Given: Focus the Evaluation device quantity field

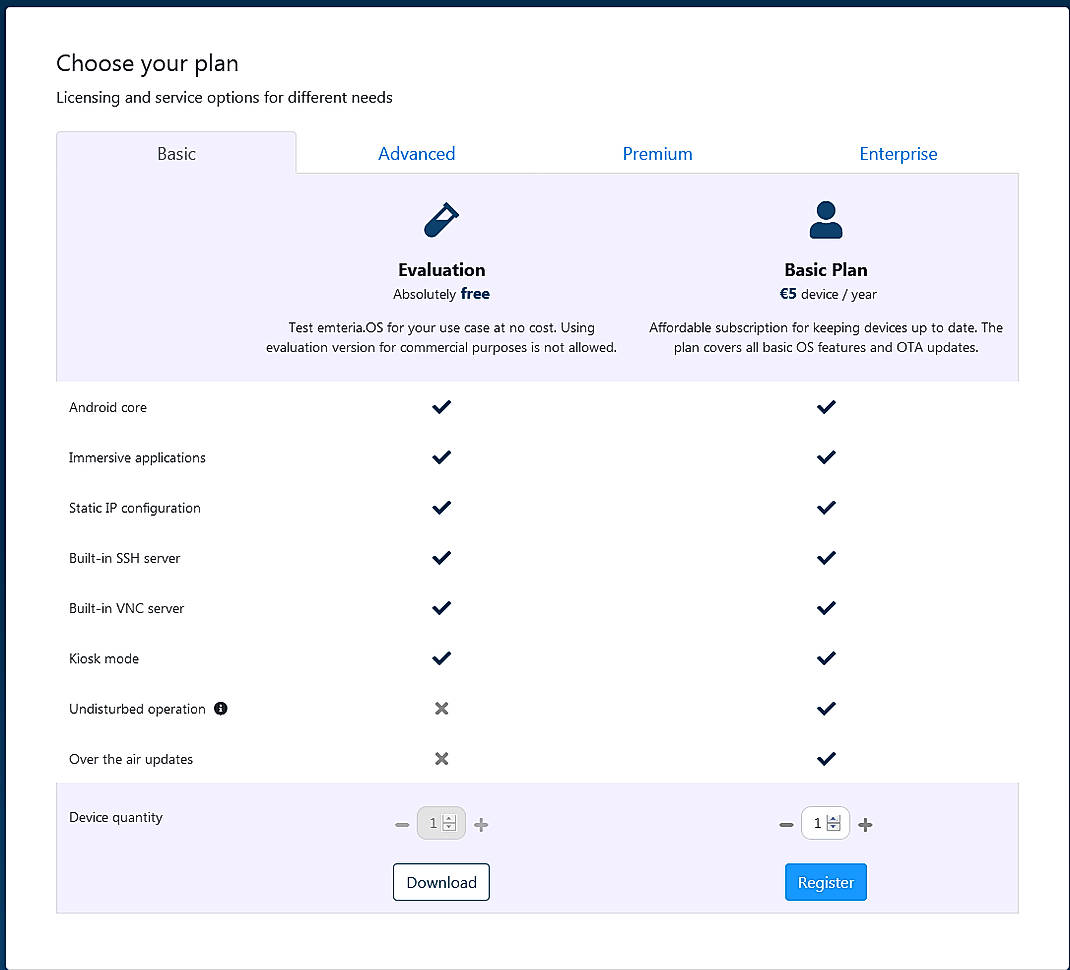Looking at the screenshot, I should [x=442, y=823].
